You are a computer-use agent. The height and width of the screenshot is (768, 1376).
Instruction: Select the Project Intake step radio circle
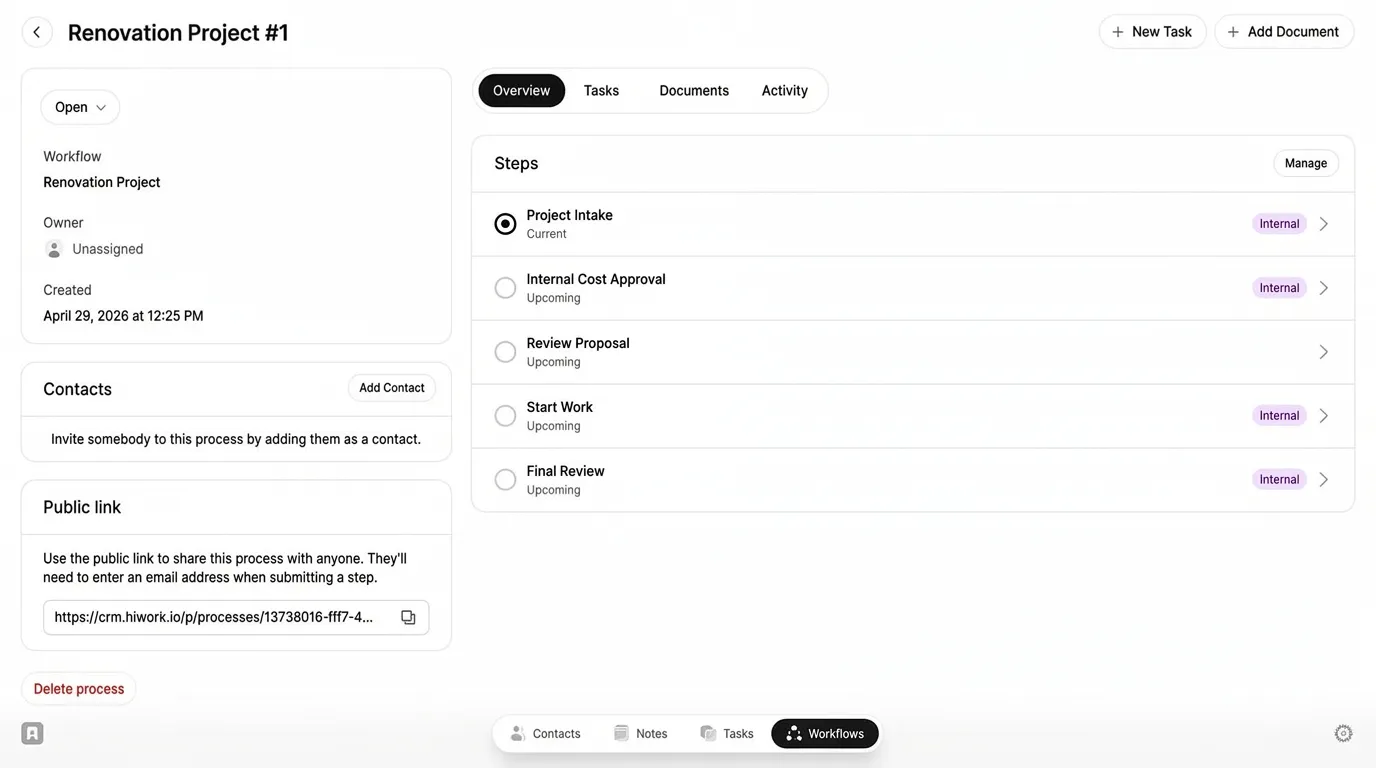pos(505,224)
